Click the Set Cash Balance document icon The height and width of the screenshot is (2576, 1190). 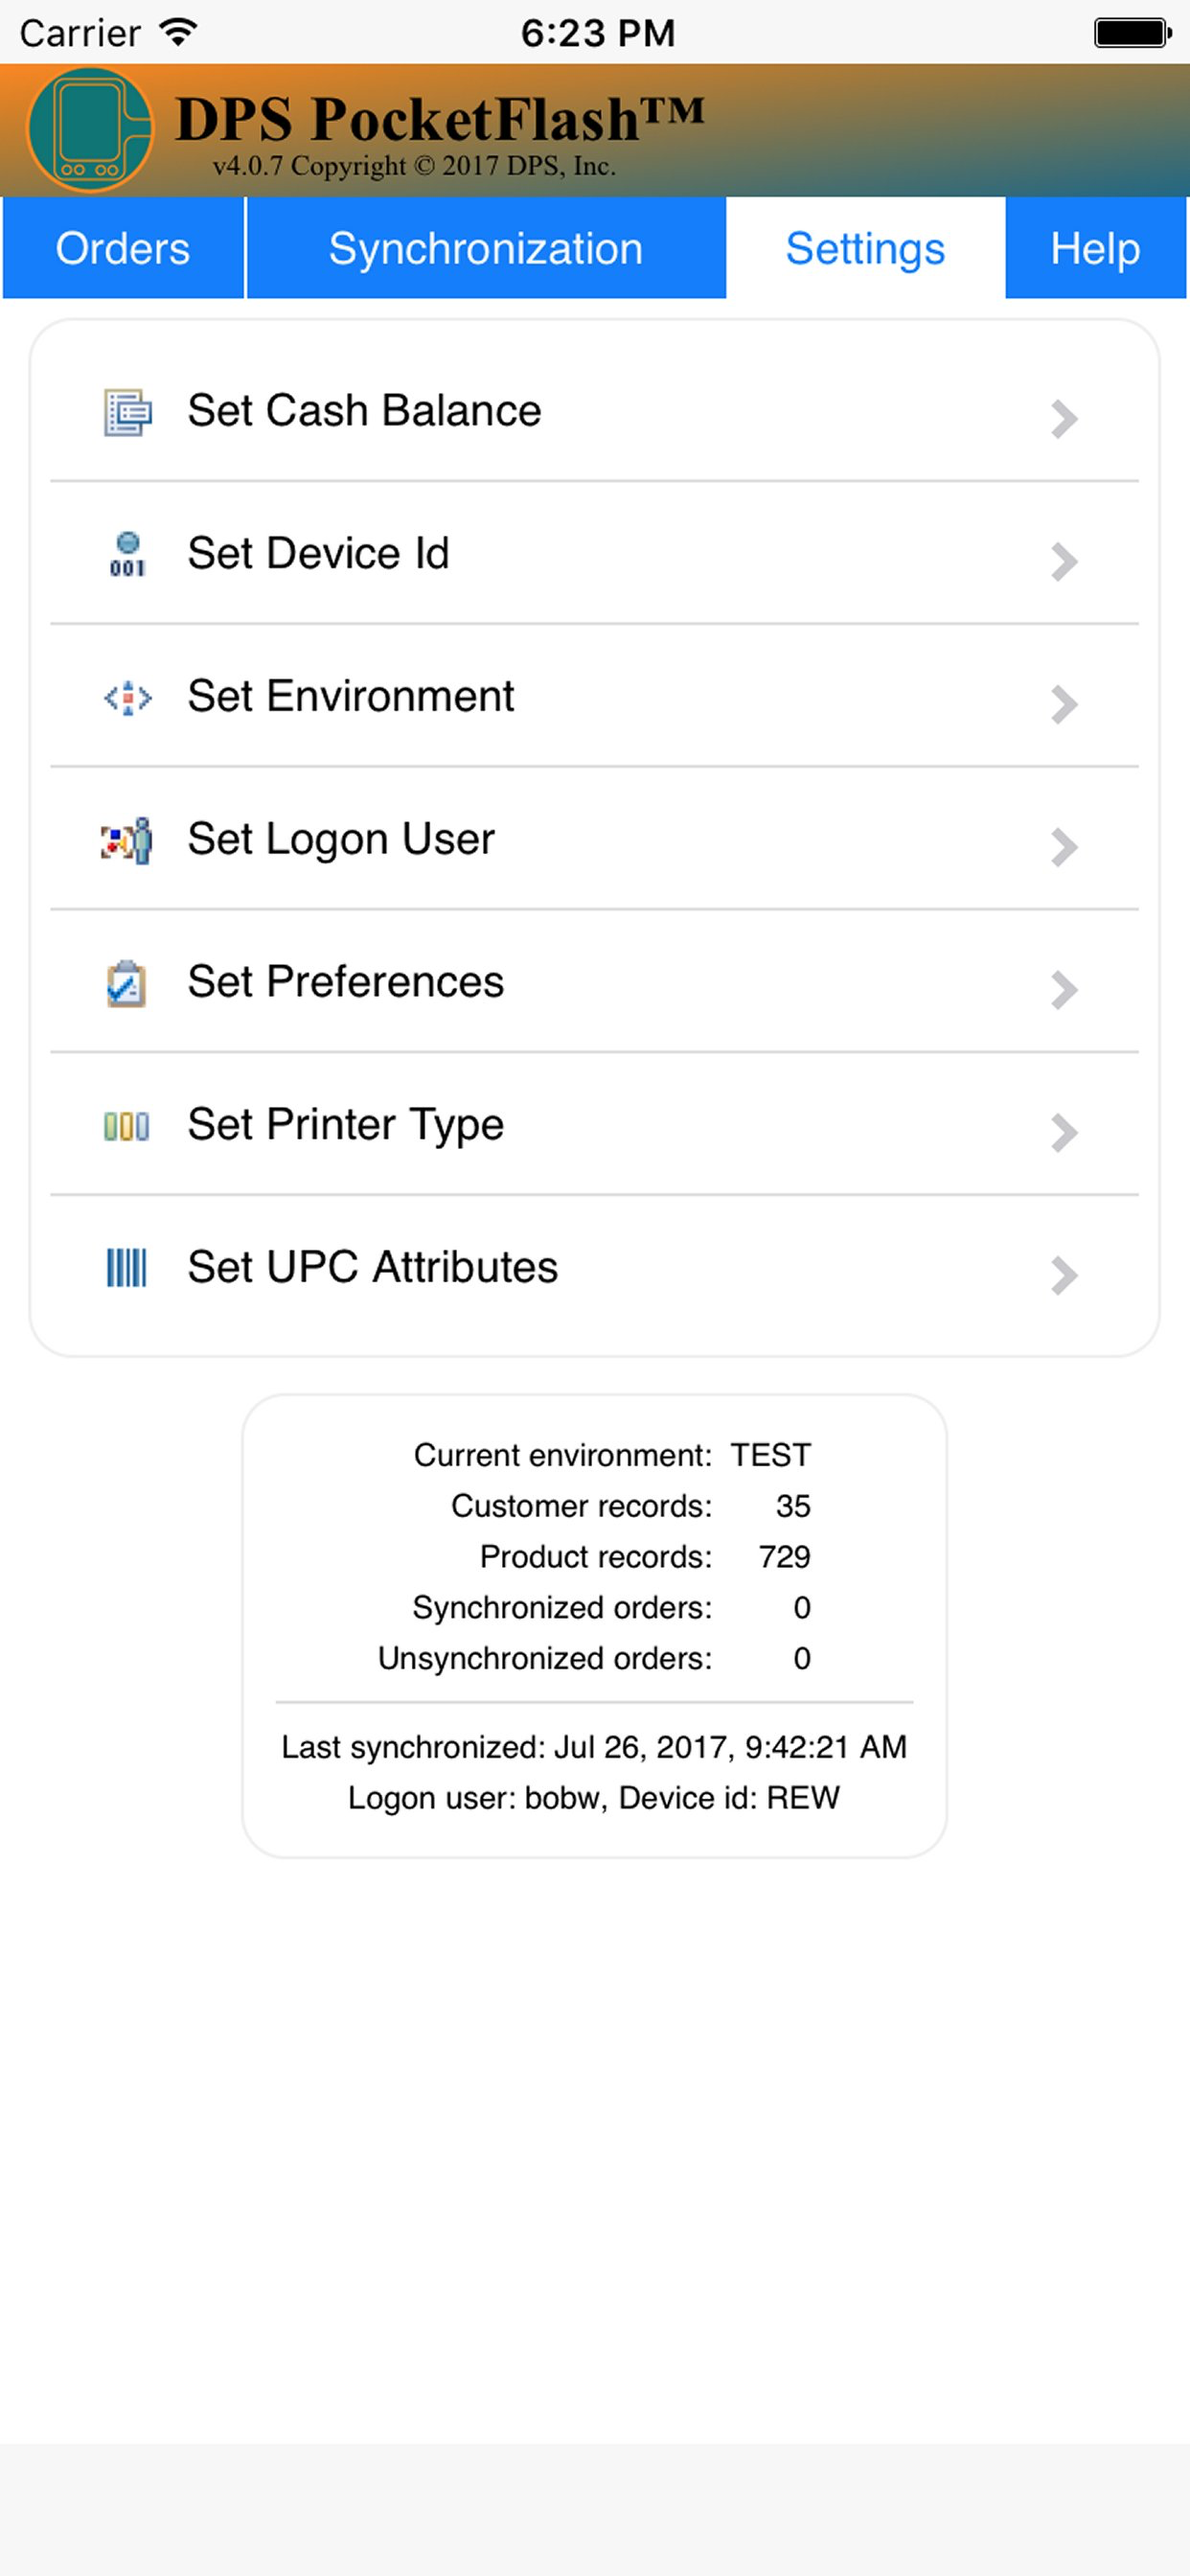[x=127, y=412]
